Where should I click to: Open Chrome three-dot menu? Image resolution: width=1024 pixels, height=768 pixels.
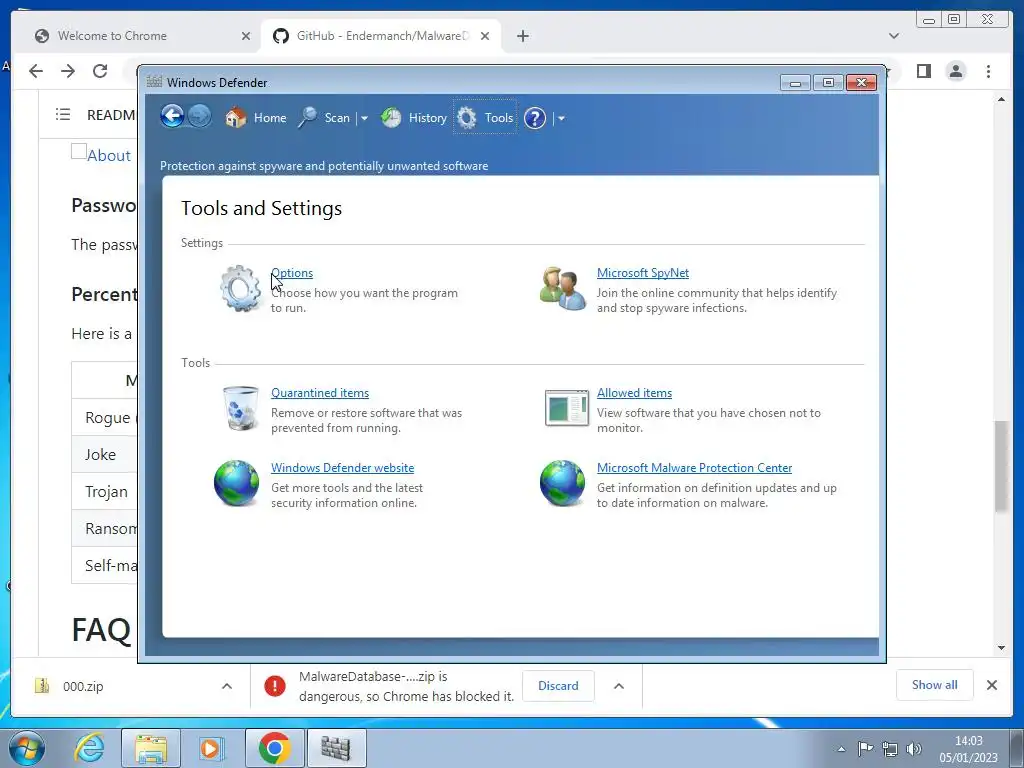(989, 71)
